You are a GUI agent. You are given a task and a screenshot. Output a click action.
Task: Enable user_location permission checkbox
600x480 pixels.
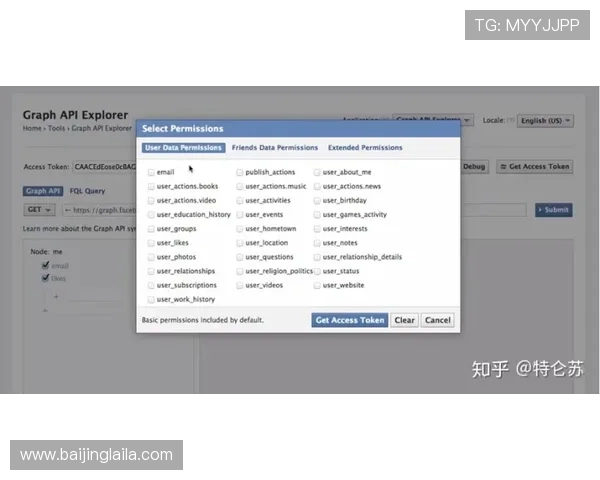click(x=240, y=243)
